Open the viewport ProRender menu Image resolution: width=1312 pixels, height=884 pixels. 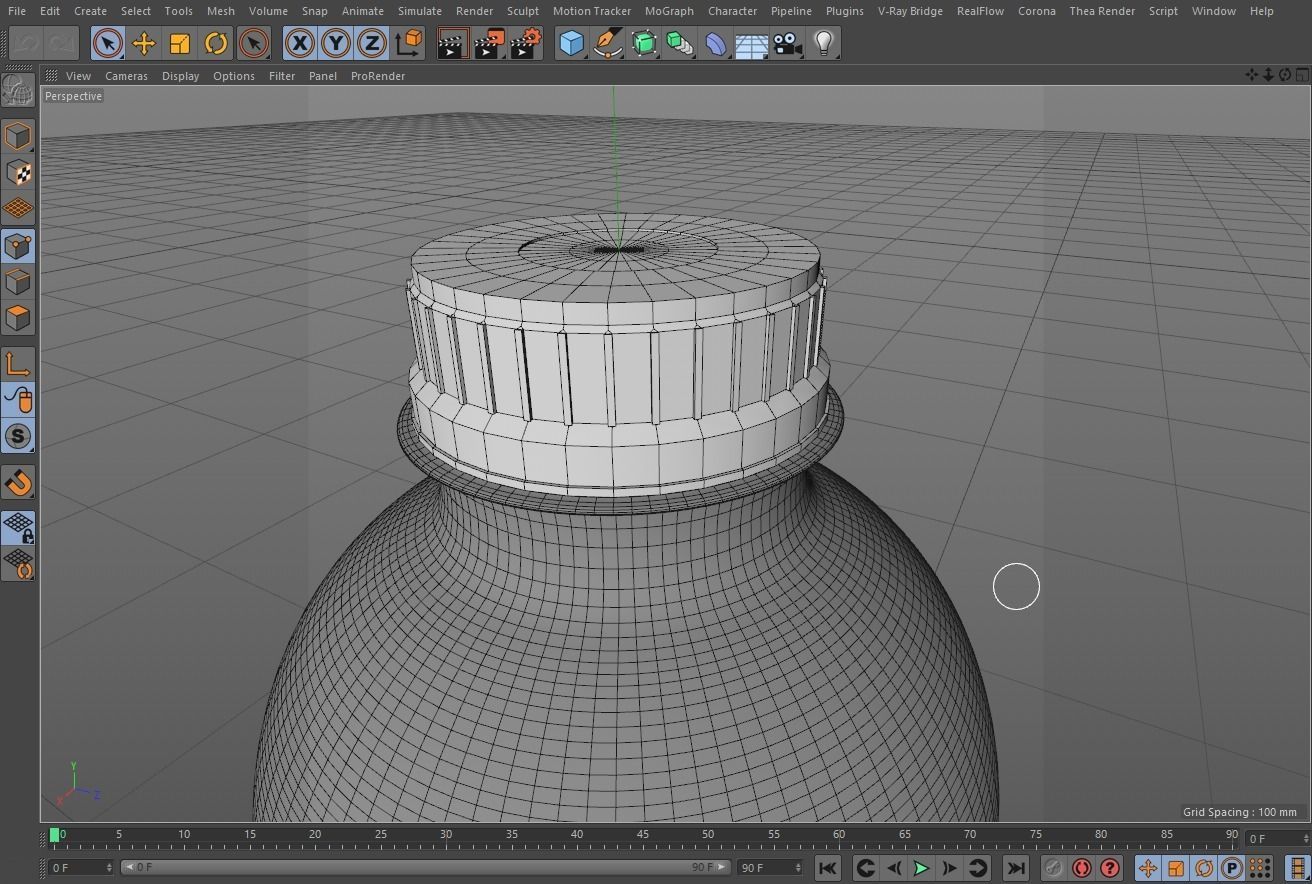378,76
